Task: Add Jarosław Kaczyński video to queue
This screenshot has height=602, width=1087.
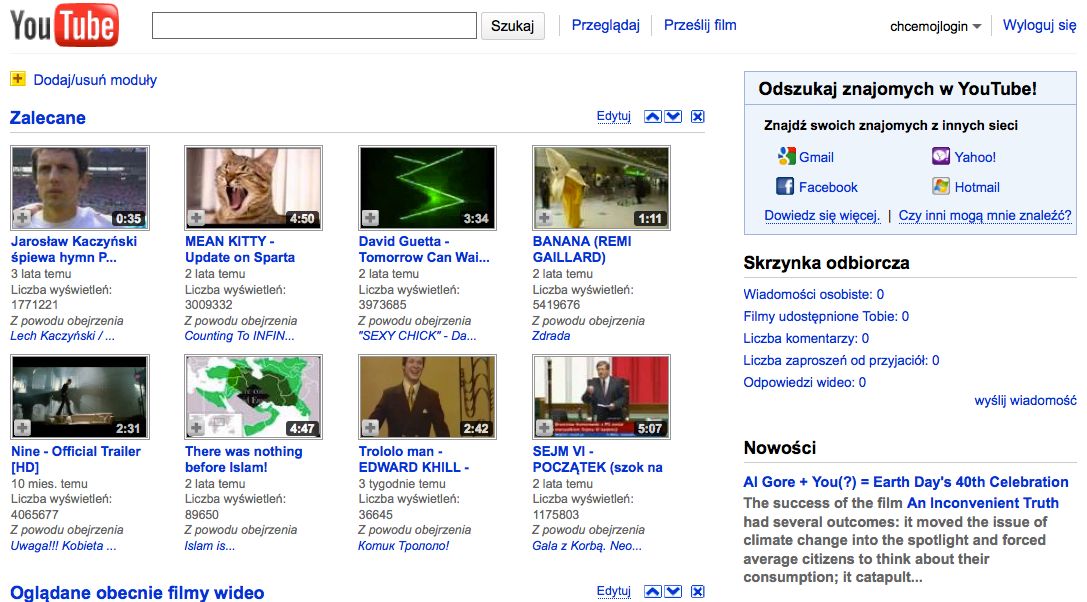Action: click(22, 218)
